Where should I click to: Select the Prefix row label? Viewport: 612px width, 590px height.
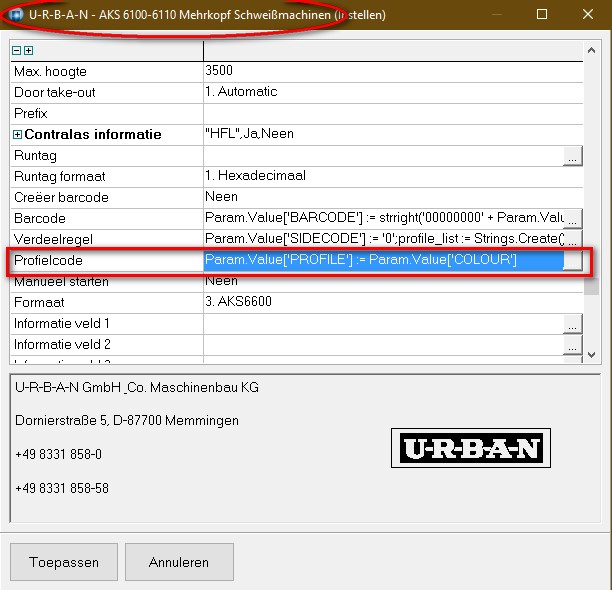30,114
